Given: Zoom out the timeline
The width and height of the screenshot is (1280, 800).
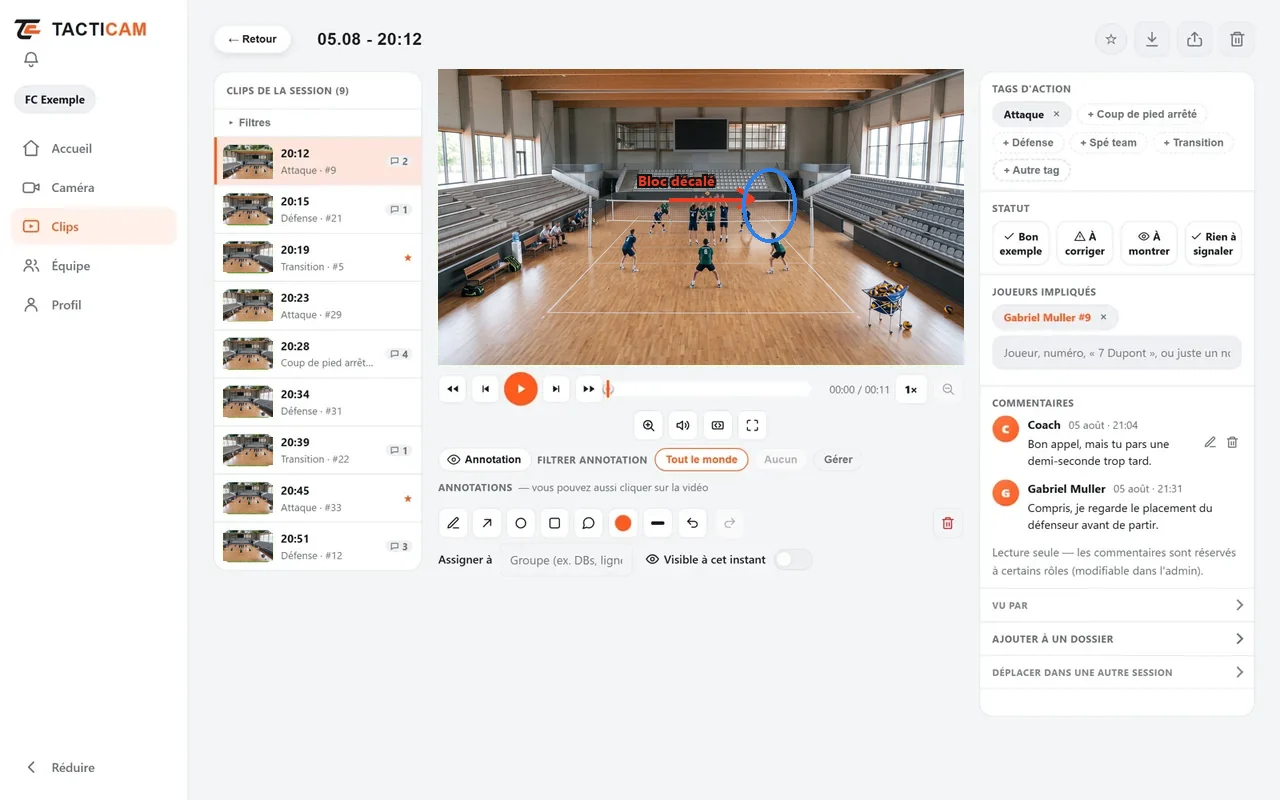Looking at the screenshot, I should [x=948, y=390].
